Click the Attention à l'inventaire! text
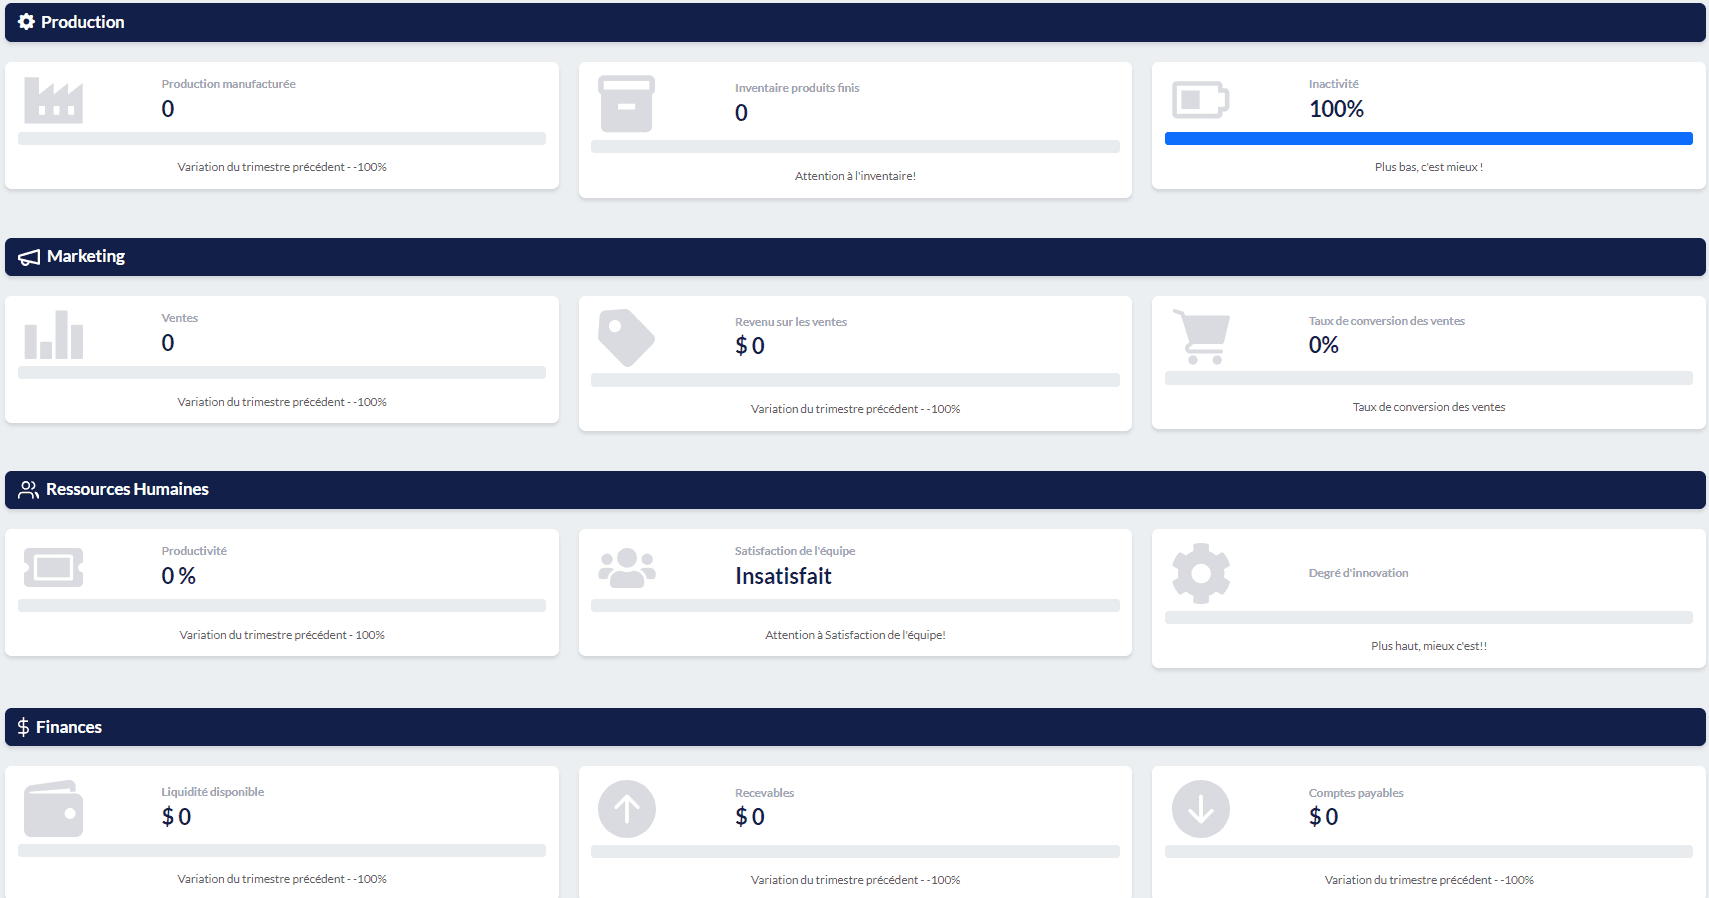Image resolution: width=1709 pixels, height=898 pixels. pos(855,176)
